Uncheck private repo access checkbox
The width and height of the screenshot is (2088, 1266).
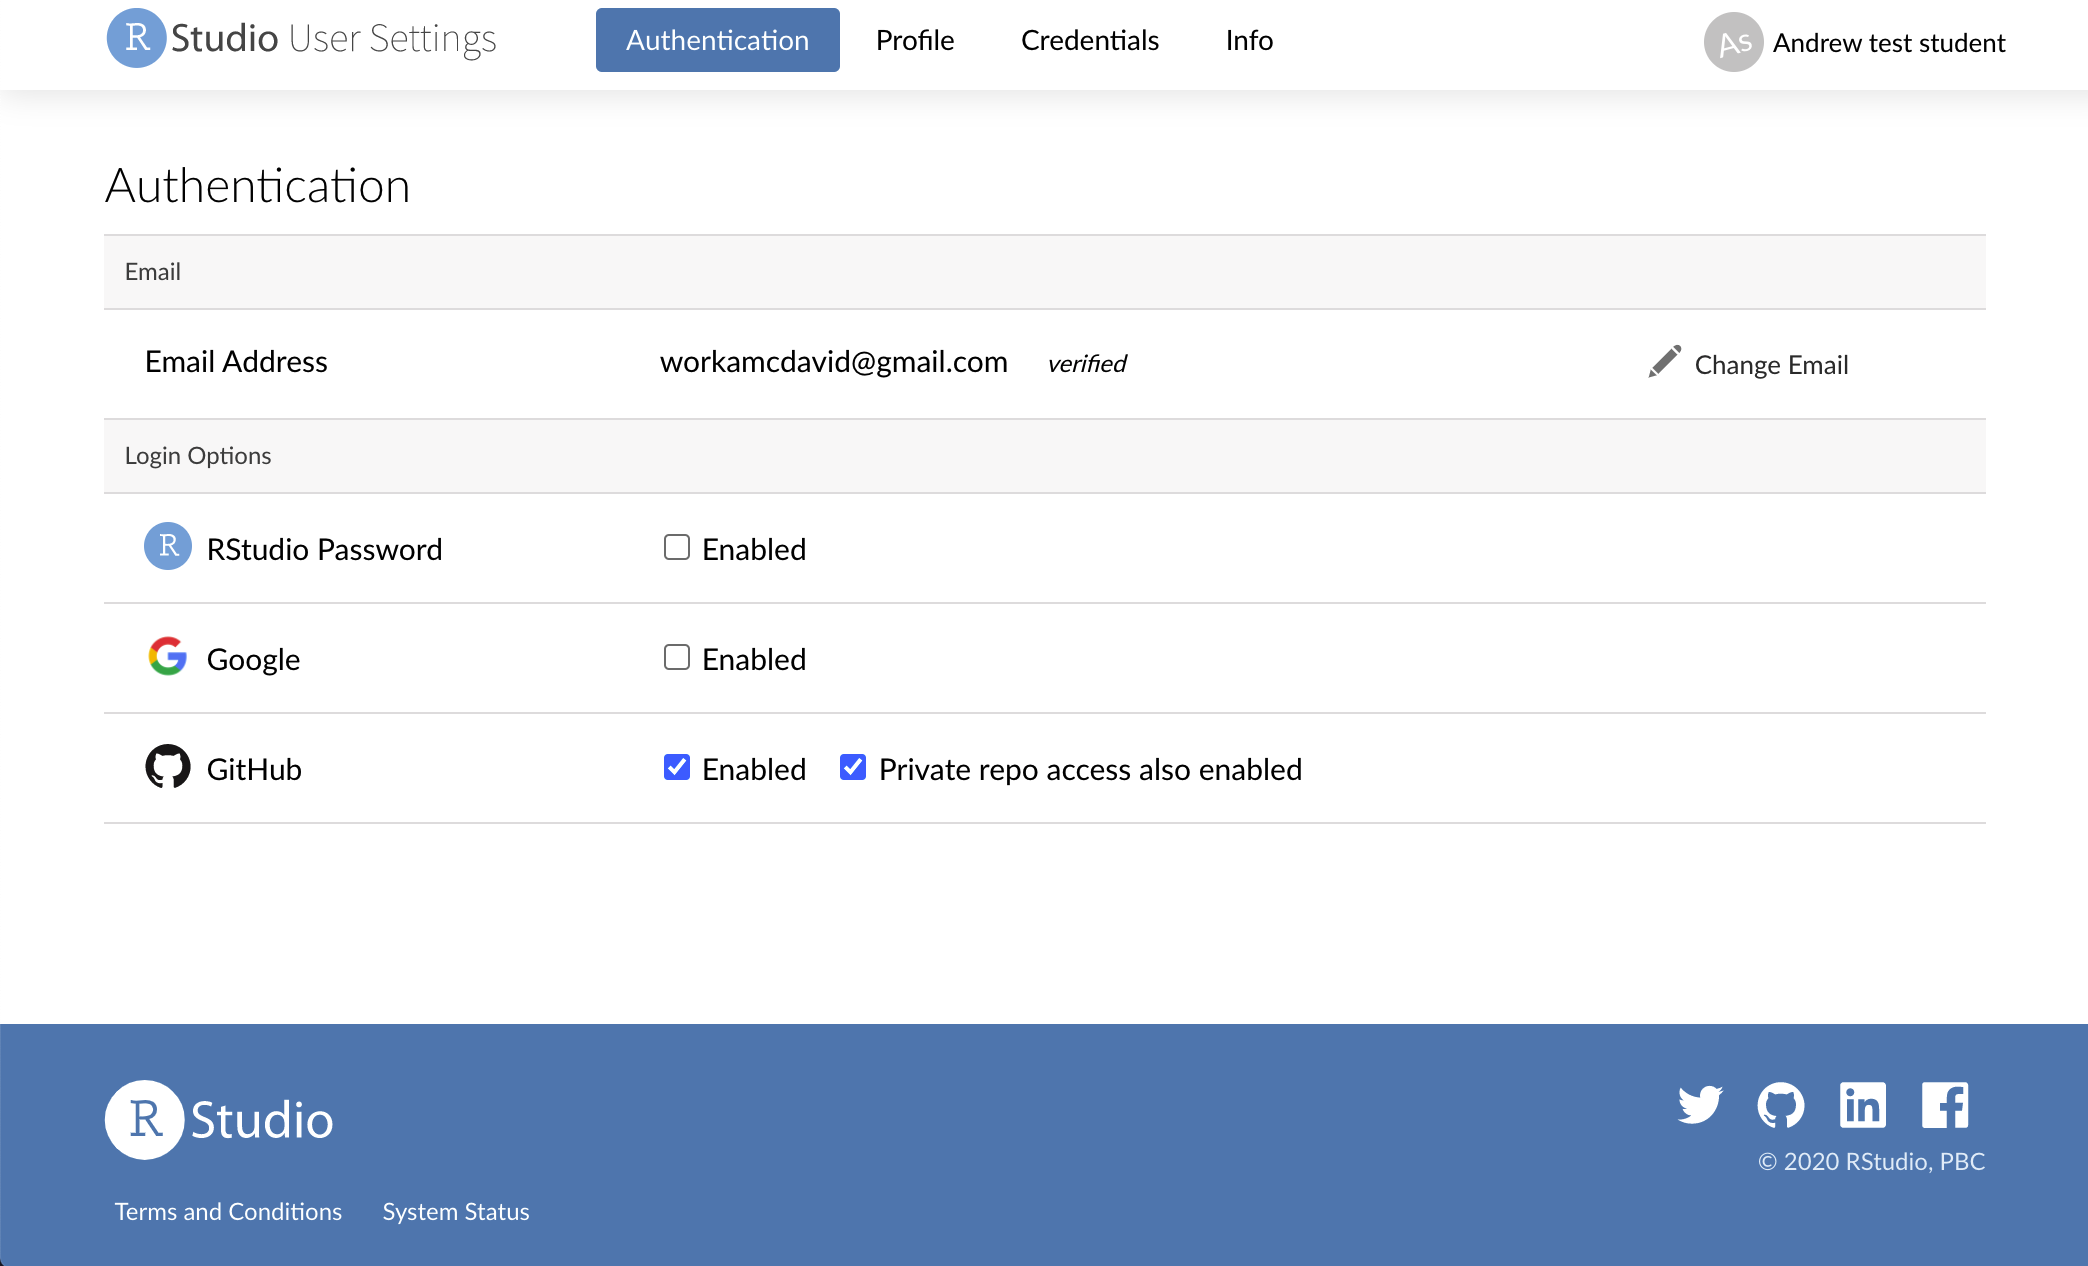pyautogui.click(x=853, y=767)
